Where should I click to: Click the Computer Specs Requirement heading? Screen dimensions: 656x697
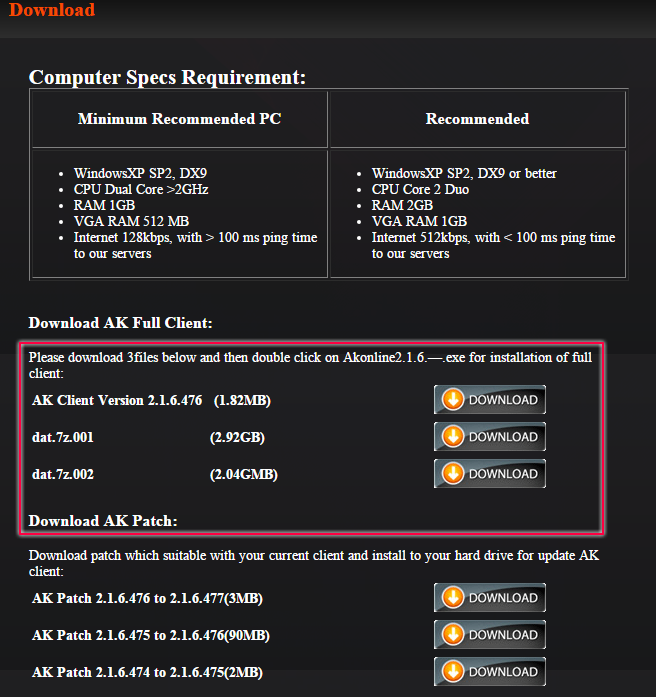[x=167, y=77]
